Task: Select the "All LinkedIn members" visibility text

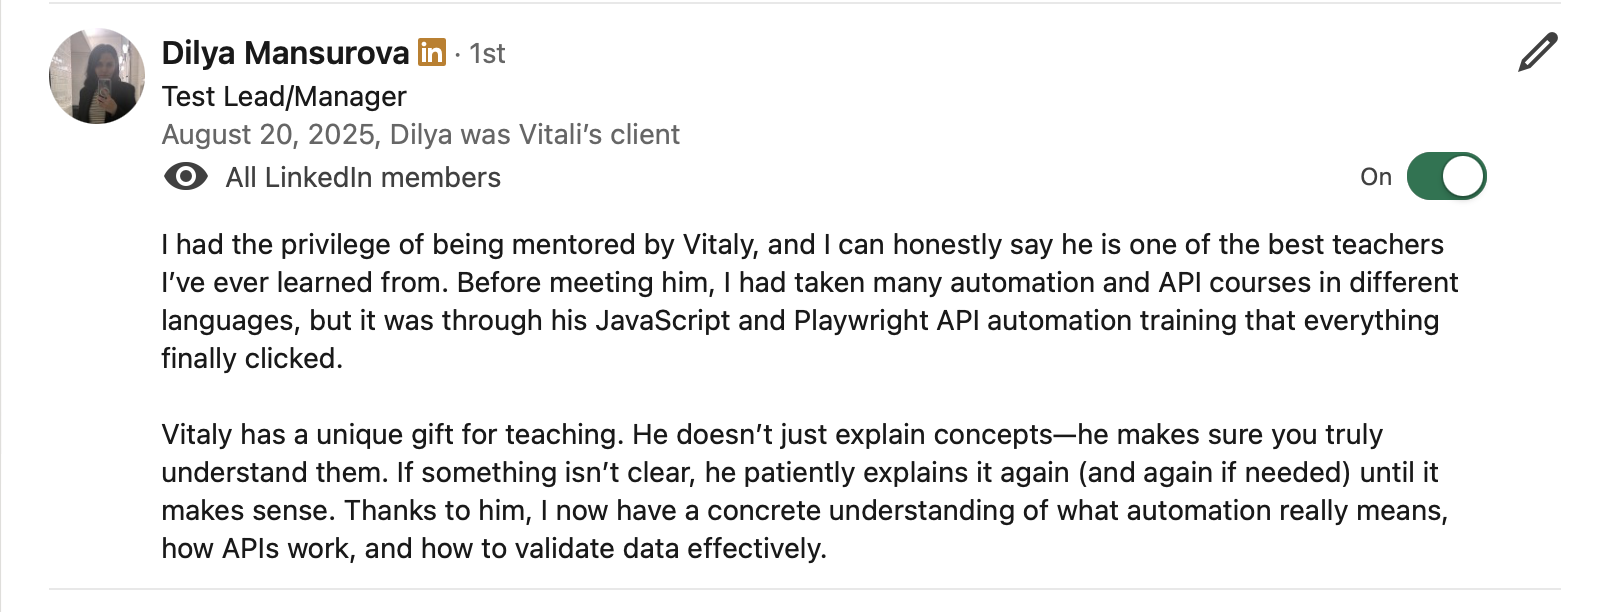Action: pos(363,178)
